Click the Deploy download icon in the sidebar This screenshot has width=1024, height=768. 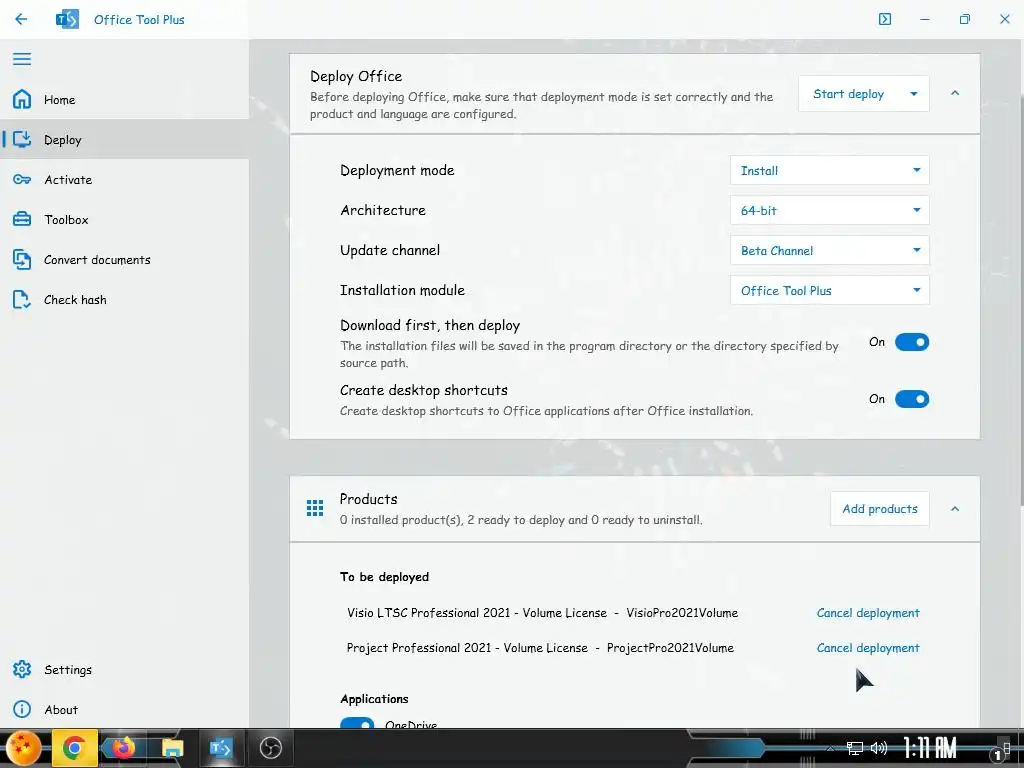click(x=22, y=139)
